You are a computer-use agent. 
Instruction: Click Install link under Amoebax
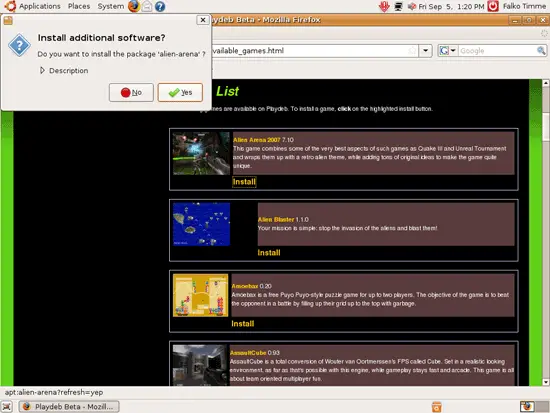(x=243, y=324)
